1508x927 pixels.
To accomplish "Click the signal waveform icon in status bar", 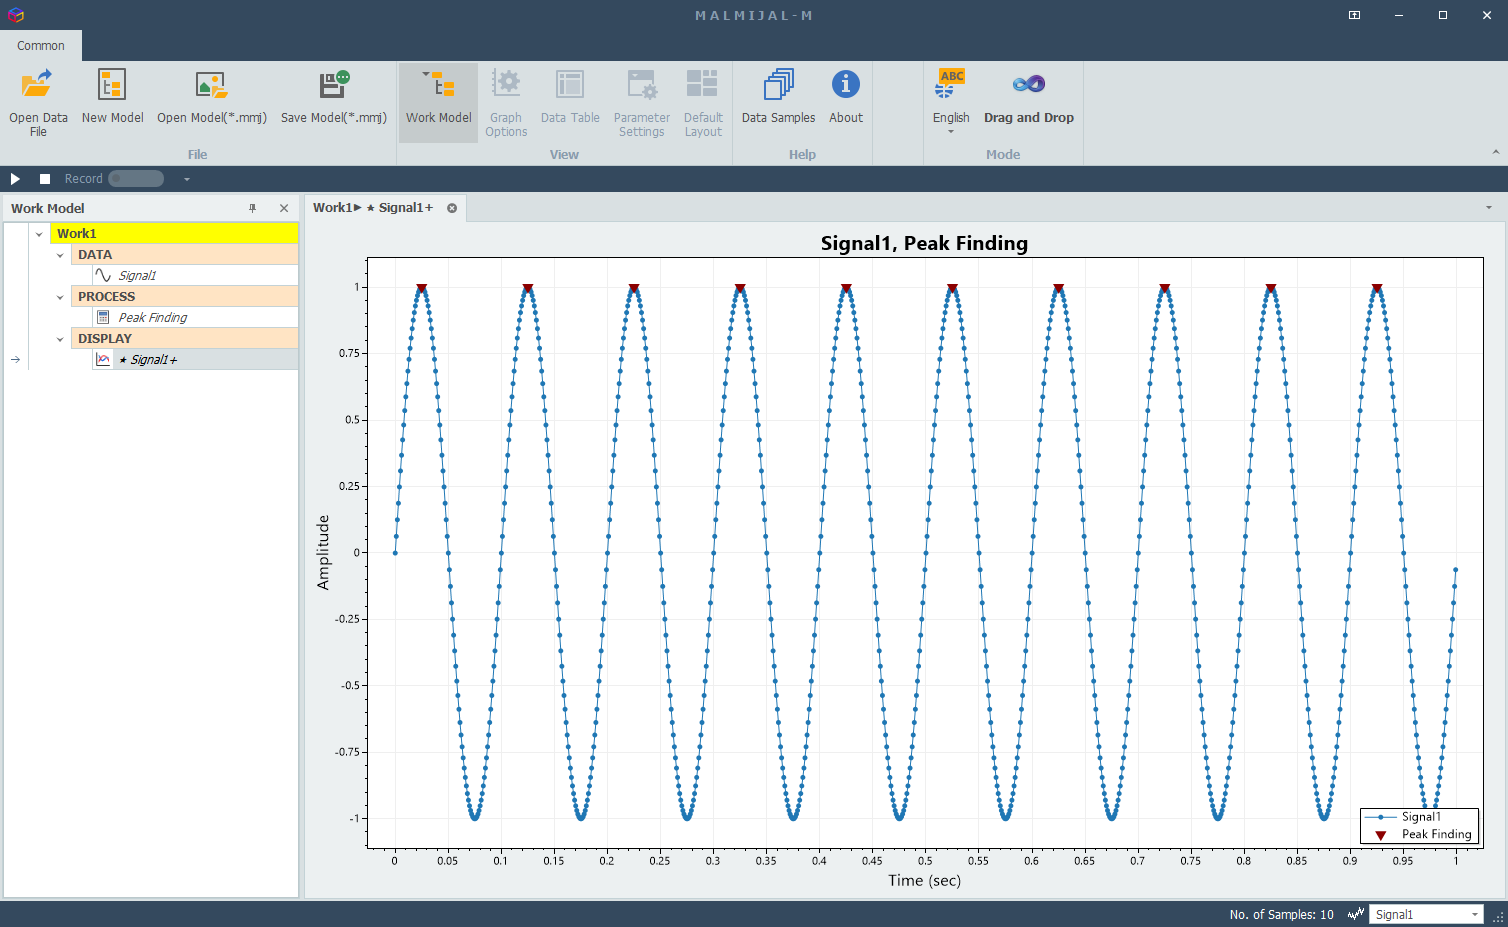I will tap(1356, 914).
